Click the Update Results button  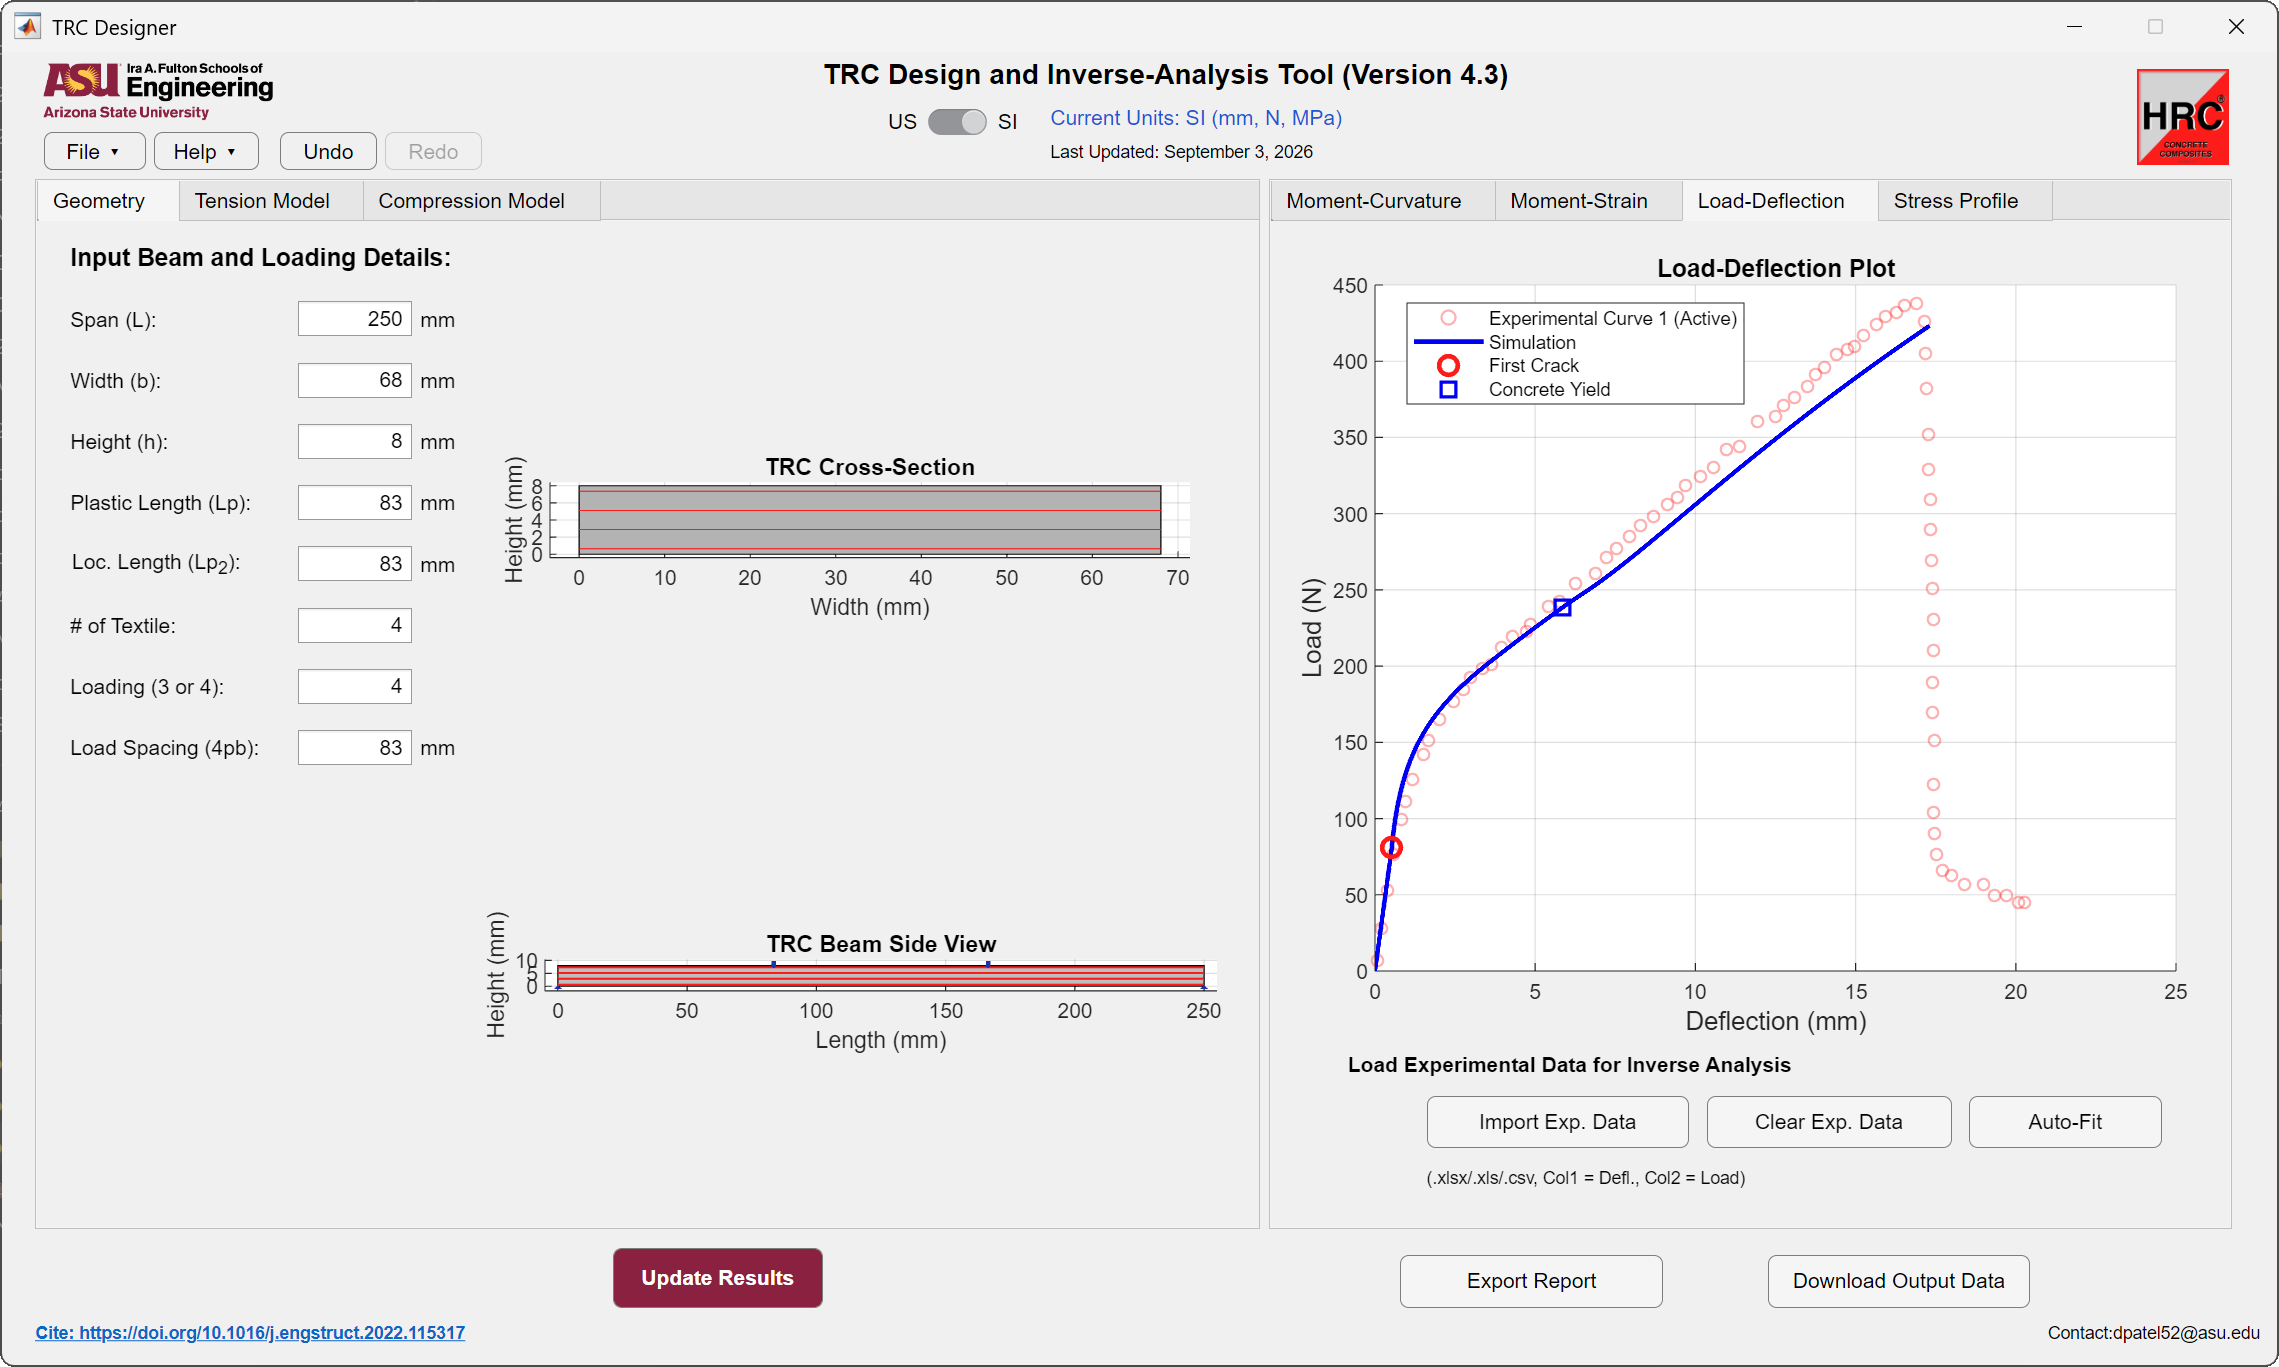[717, 1278]
